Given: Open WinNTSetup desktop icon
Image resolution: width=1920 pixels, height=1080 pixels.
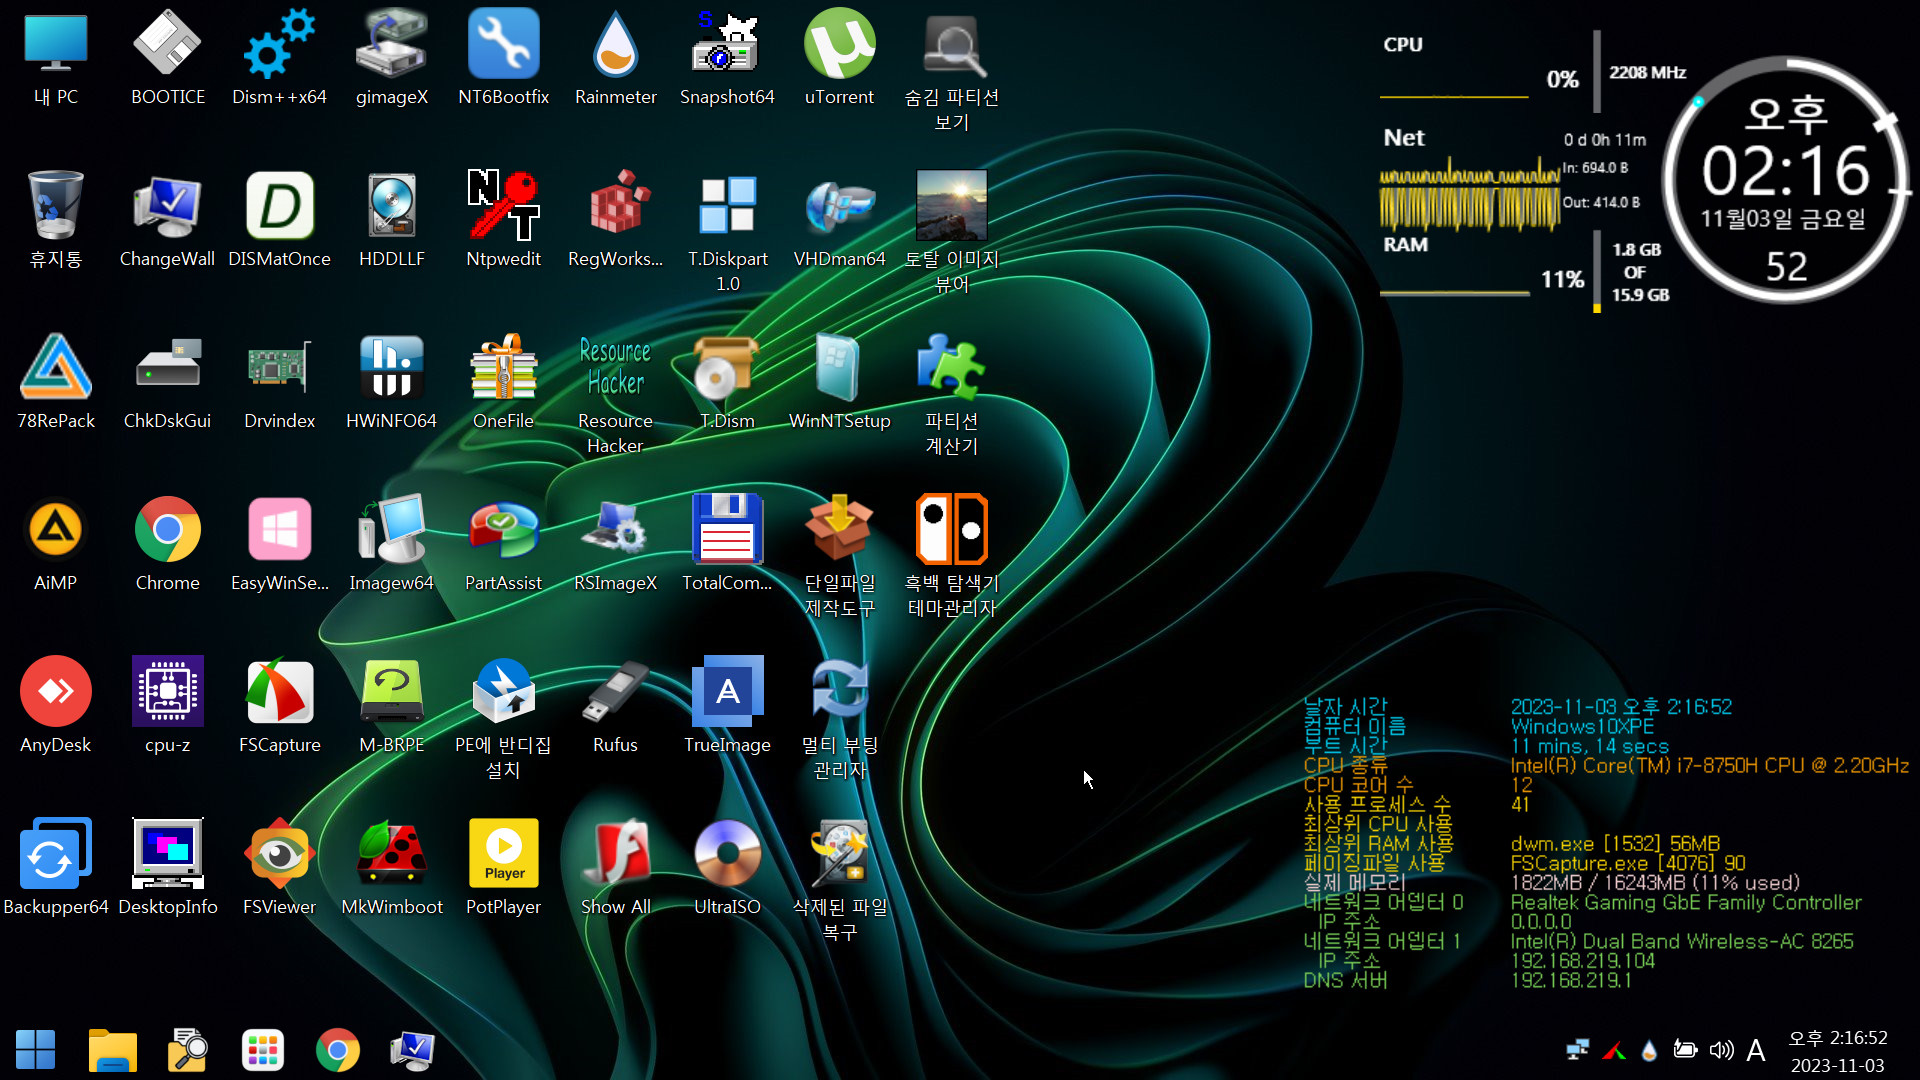Looking at the screenshot, I should tap(840, 382).
